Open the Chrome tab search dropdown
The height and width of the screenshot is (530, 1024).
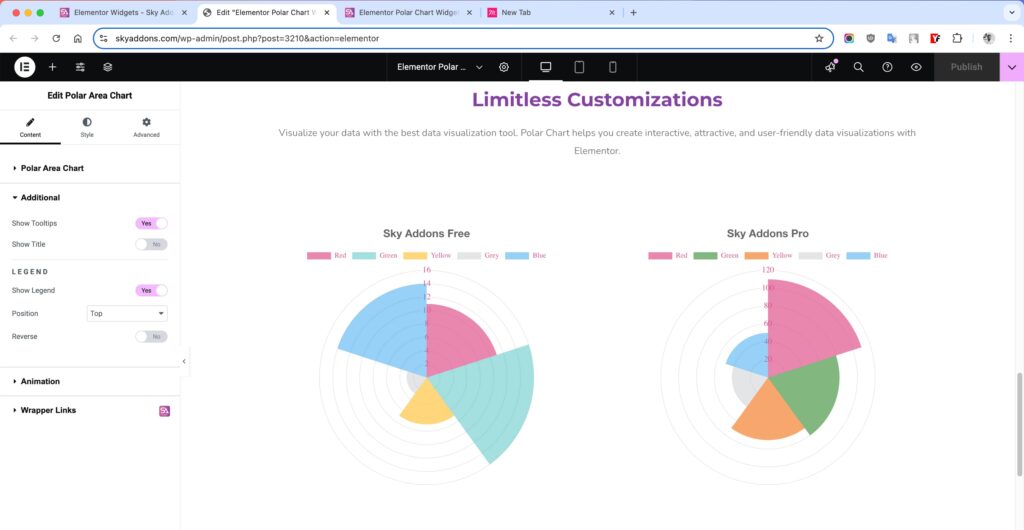point(1011,12)
